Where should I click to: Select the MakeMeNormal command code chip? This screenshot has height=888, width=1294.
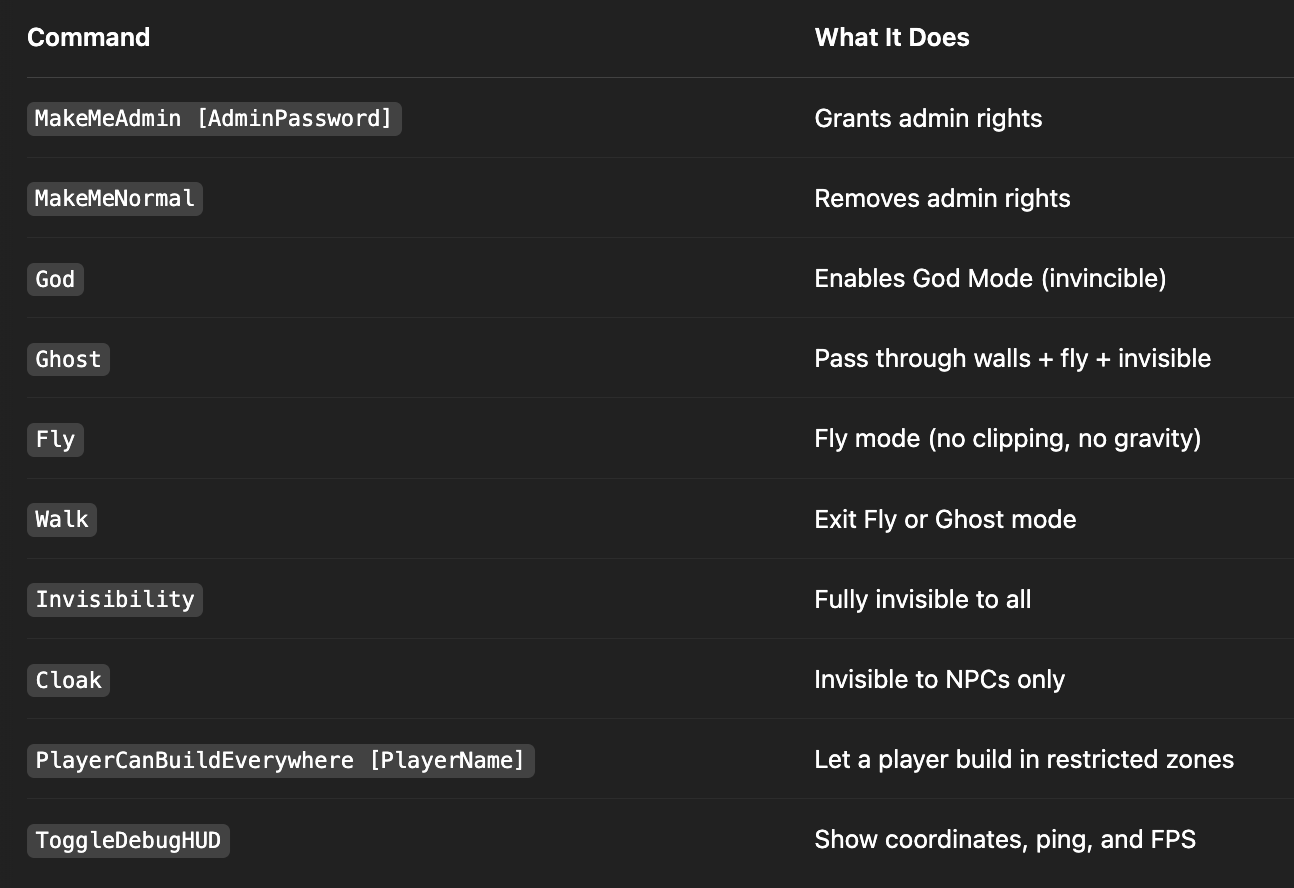click(115, 198)
